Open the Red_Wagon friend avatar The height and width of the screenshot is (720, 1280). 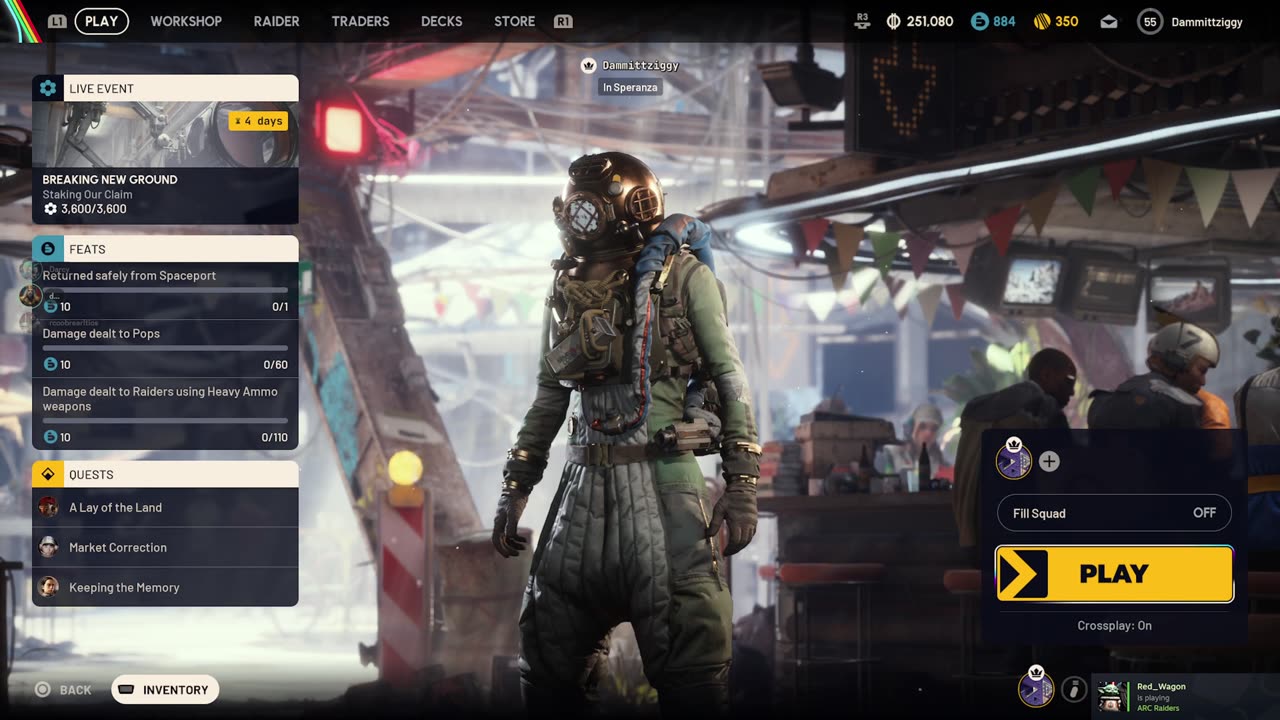coord(1112,695)
